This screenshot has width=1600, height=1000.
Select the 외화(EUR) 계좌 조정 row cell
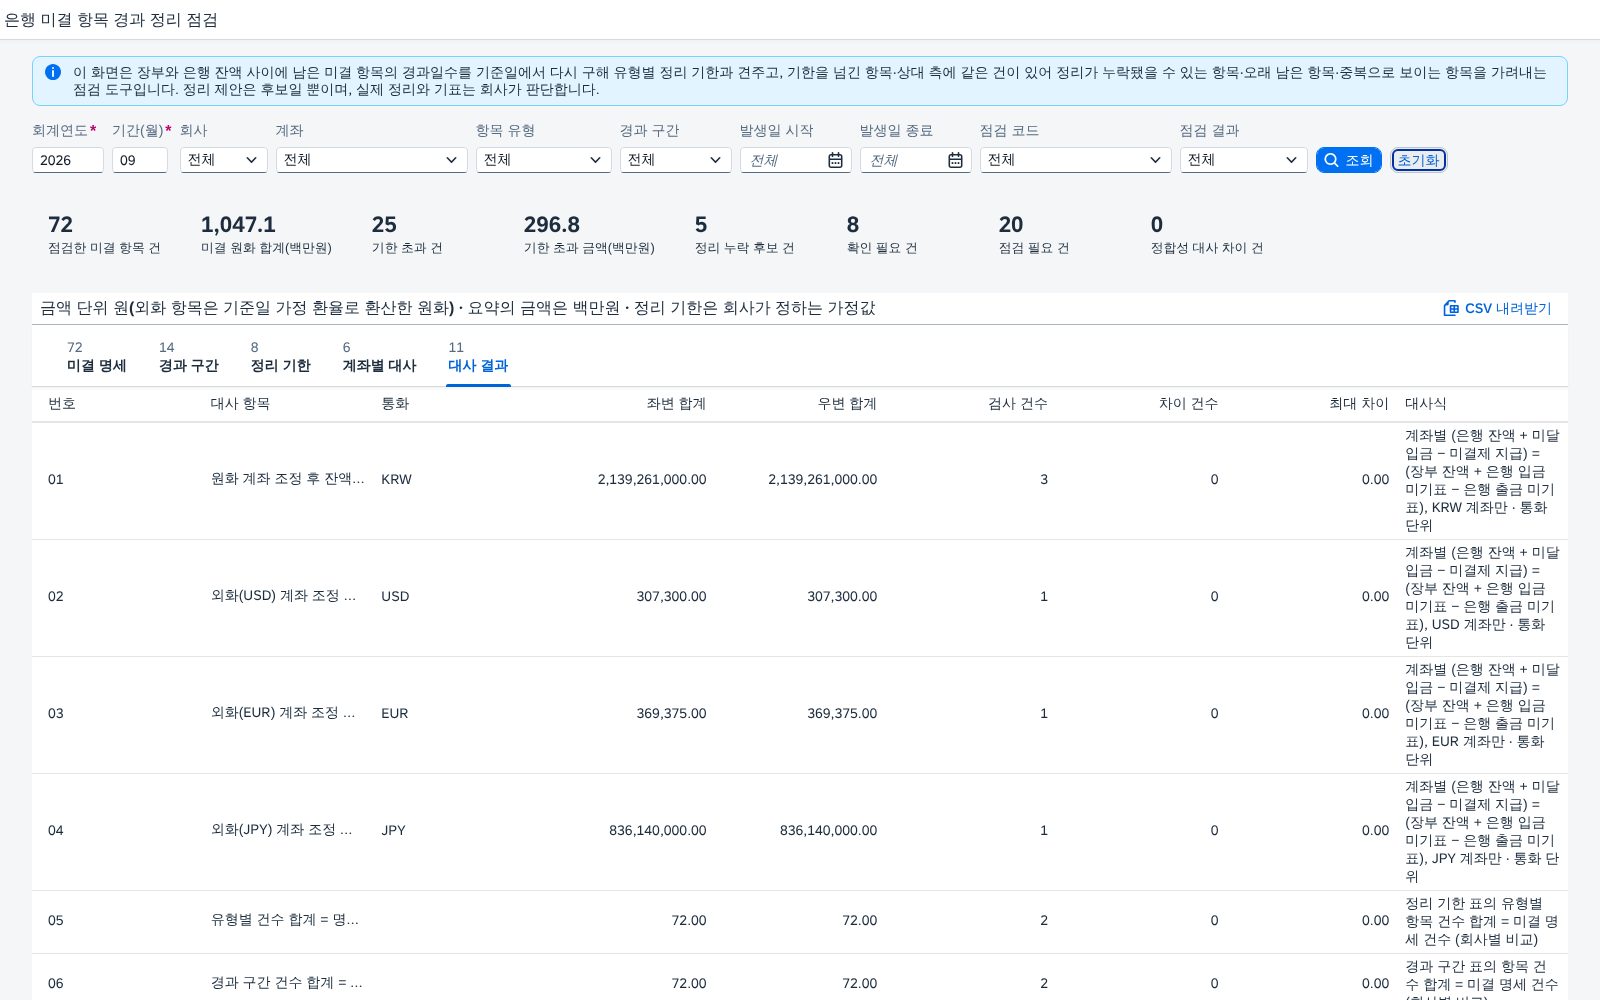tap(283, 713)
